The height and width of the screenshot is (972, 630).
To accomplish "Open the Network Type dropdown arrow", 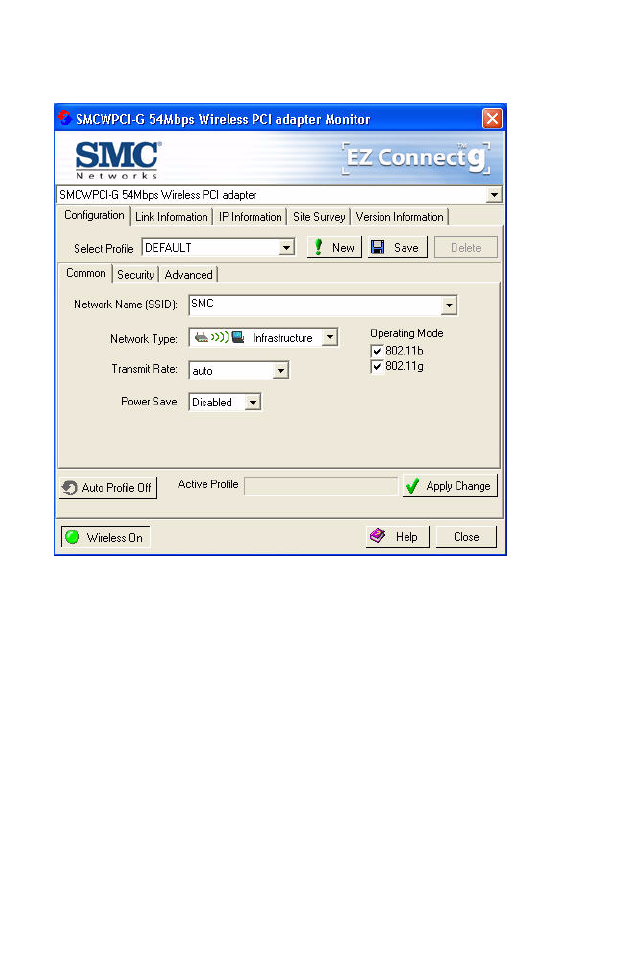I will tap(330, 337).
